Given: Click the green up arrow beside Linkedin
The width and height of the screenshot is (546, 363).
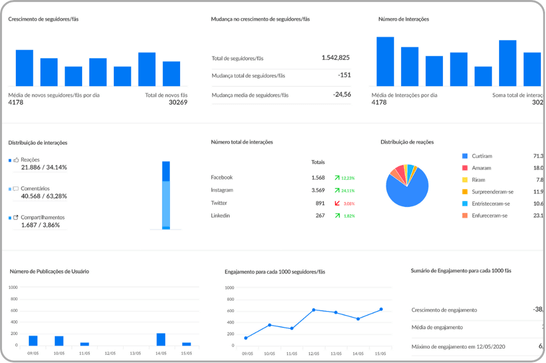Looking at the screenshot, I should [x=337, y=216].
